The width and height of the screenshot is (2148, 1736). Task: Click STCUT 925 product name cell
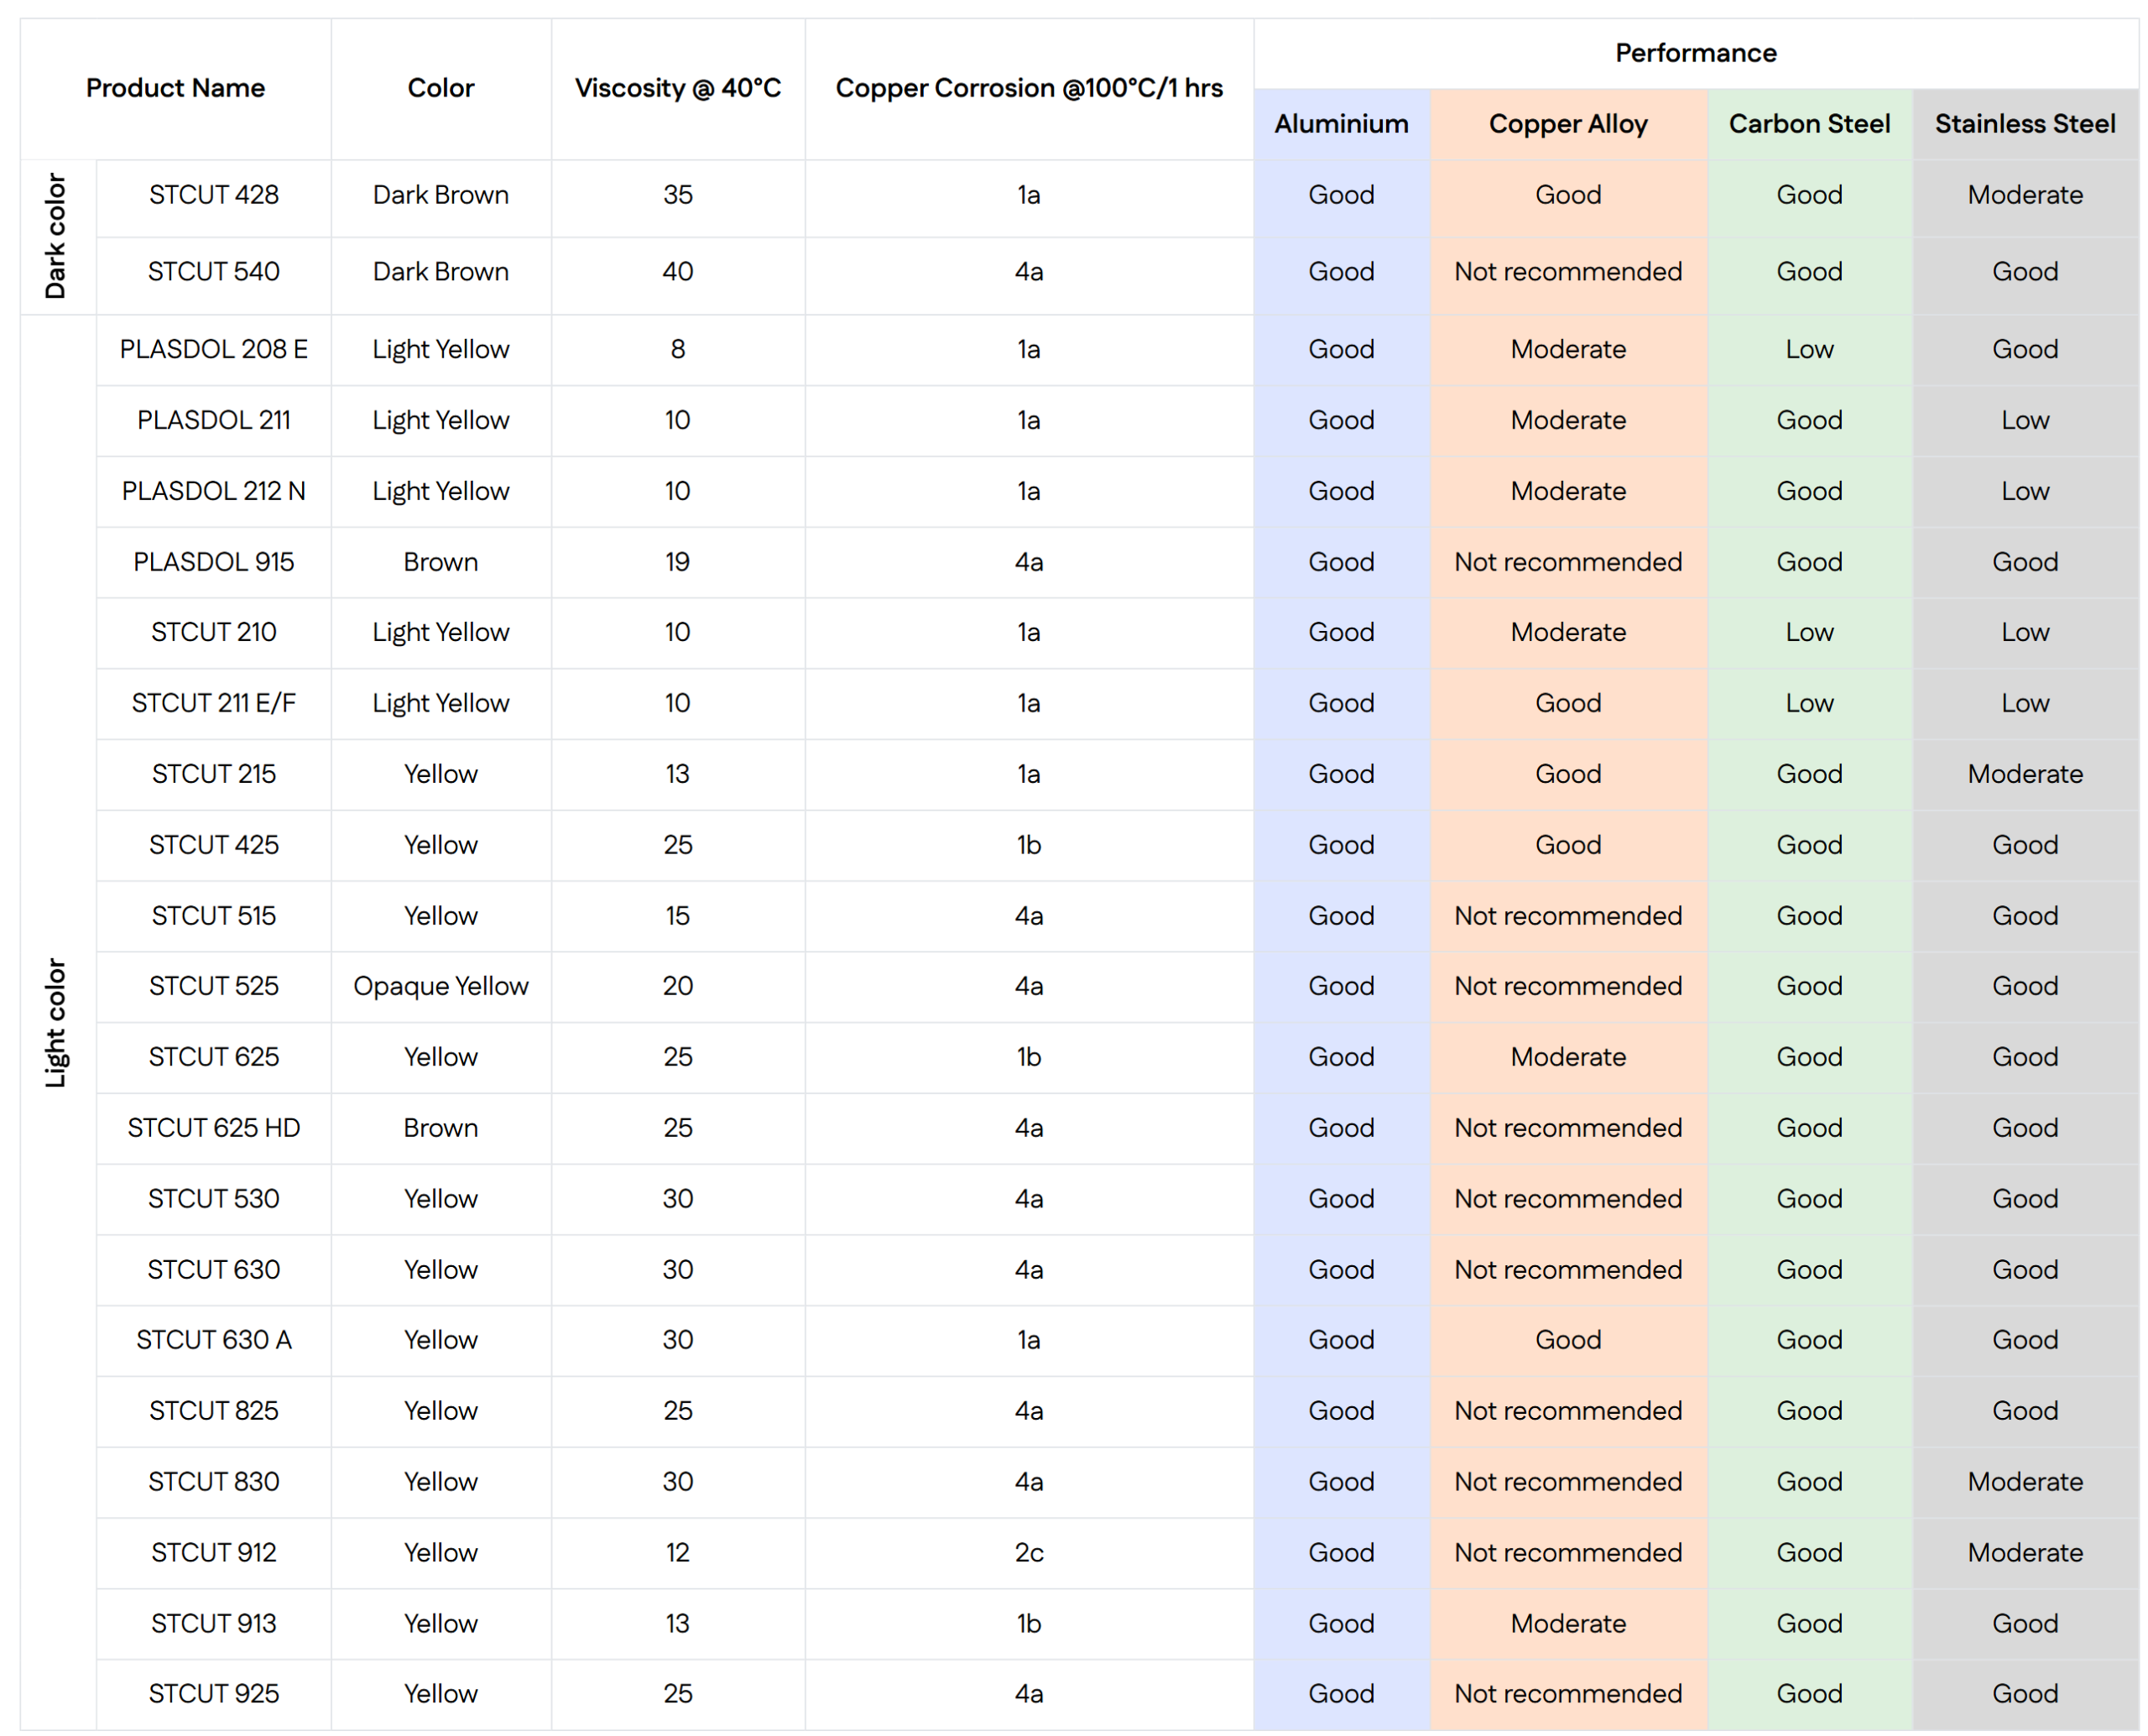[x=213, y=1693]
